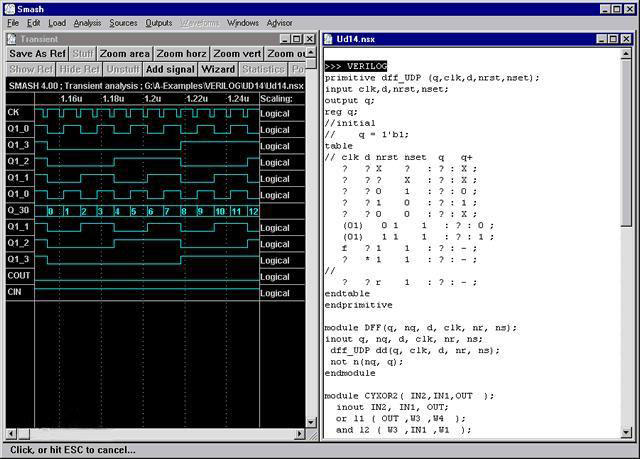Viewport: 640px width, 459px height.
Task: Open the Analysis menu
Action: pyautogui.click(x=87, y=22)
